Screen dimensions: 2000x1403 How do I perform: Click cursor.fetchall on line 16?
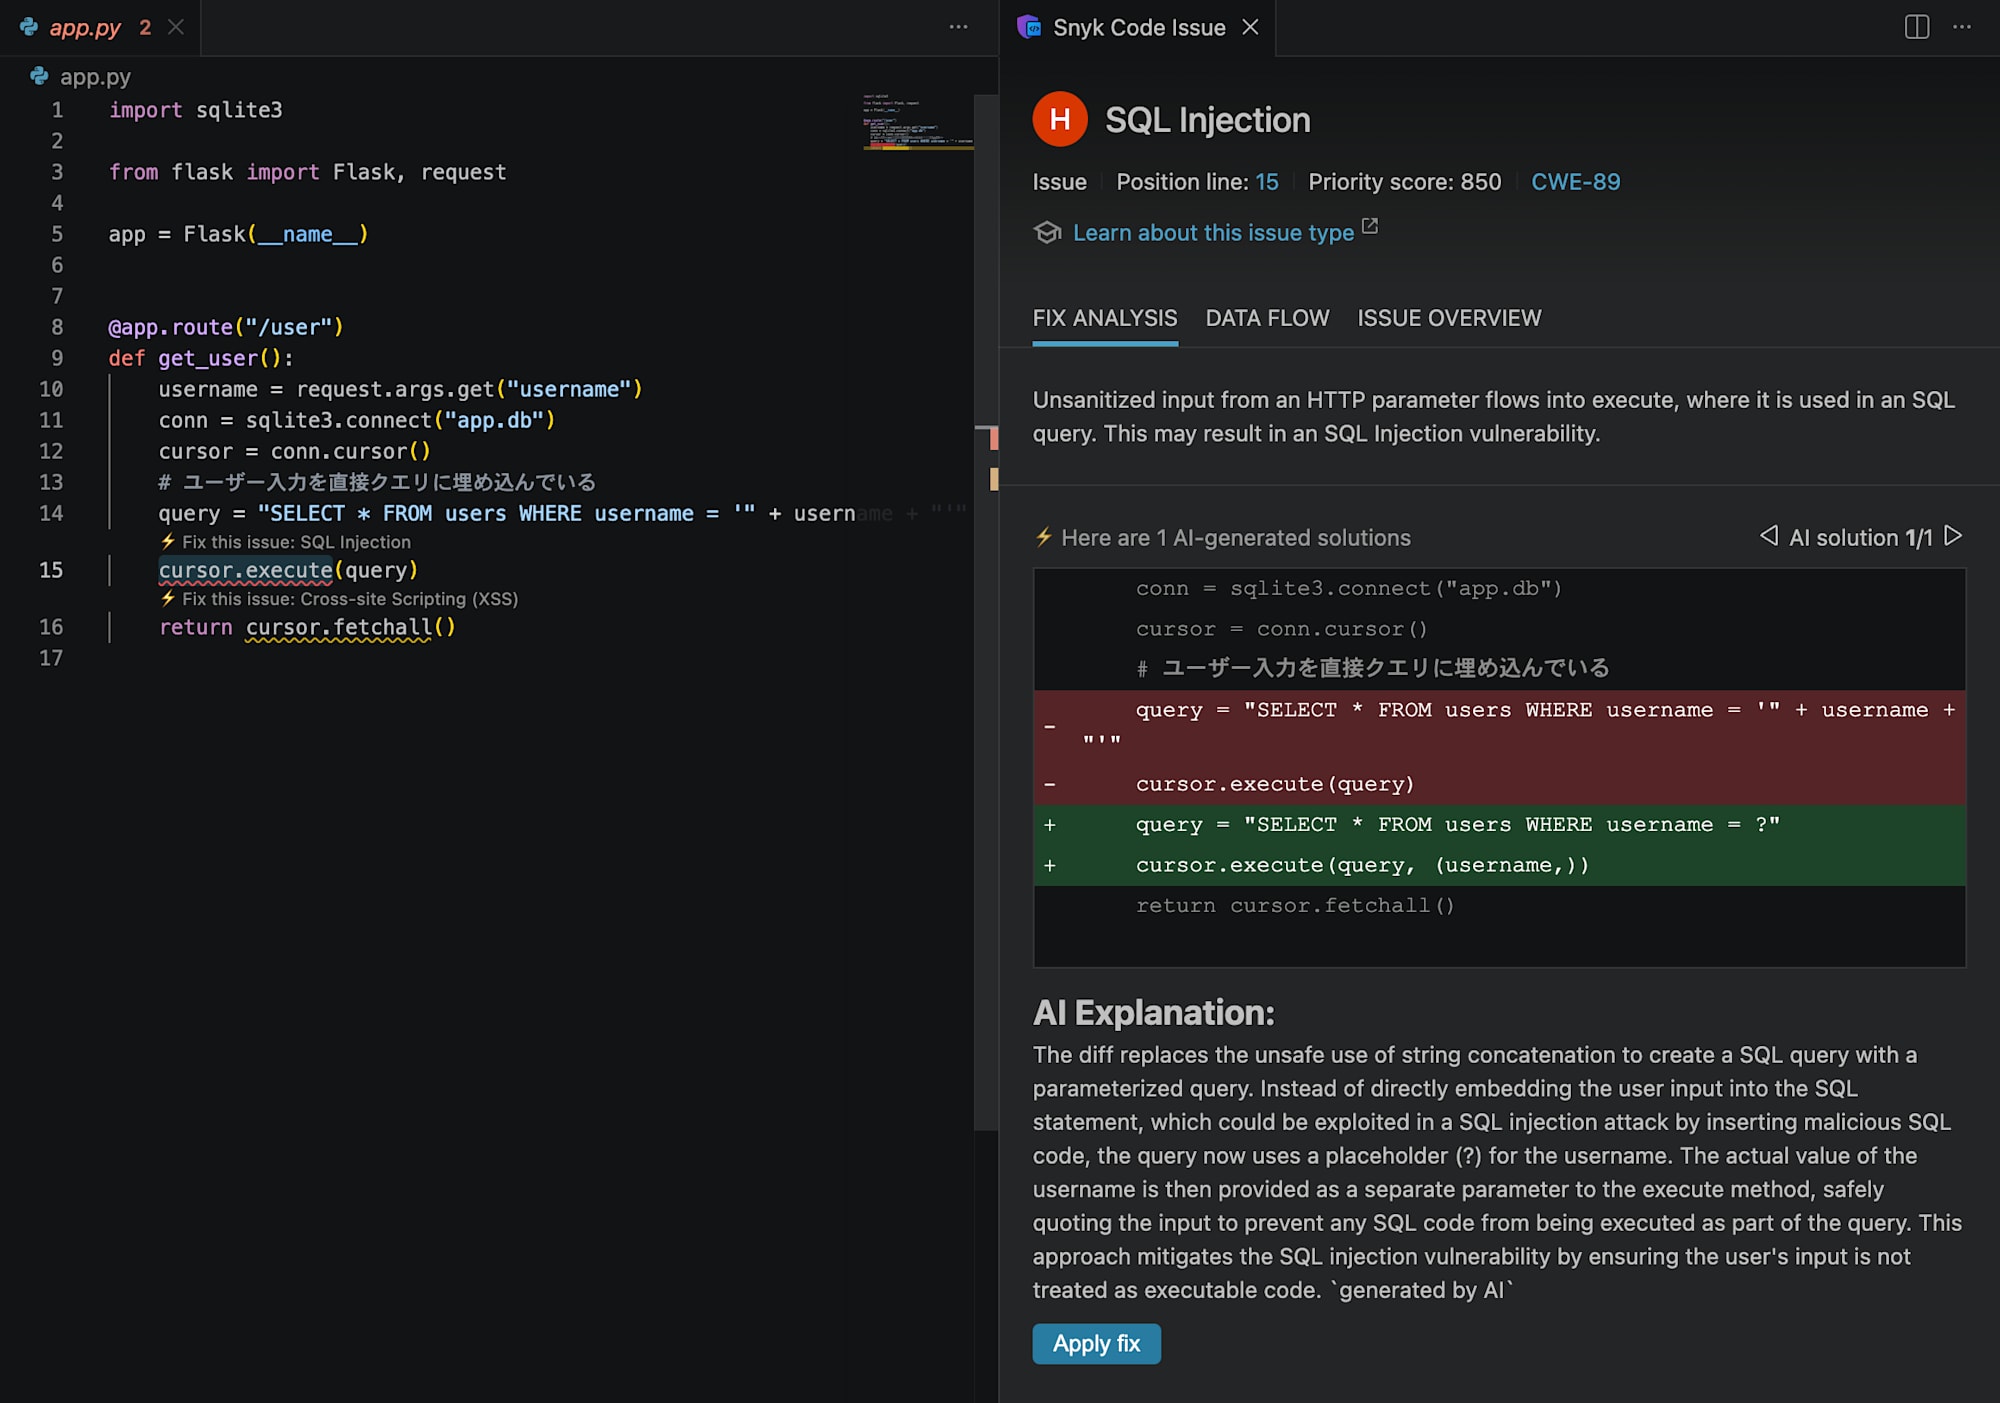click(338, 627)
